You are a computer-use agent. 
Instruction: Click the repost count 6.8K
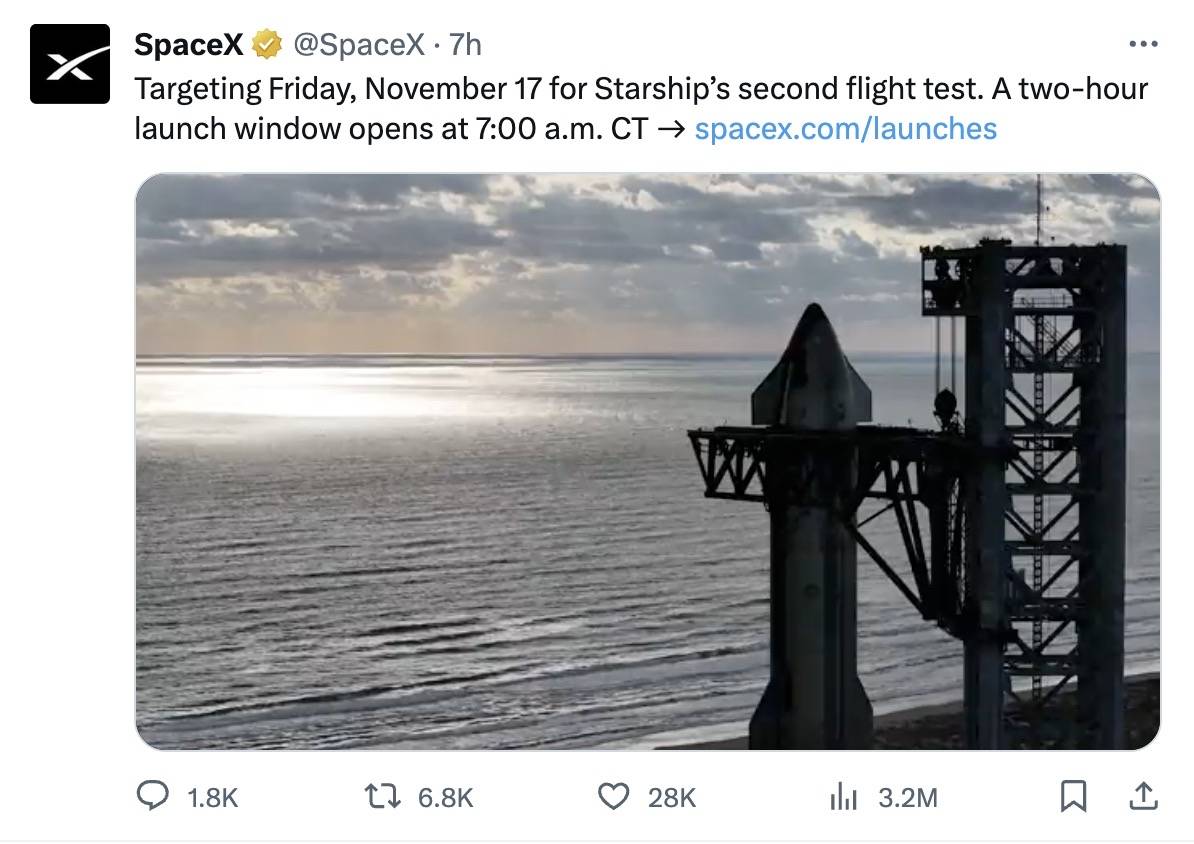444,797
